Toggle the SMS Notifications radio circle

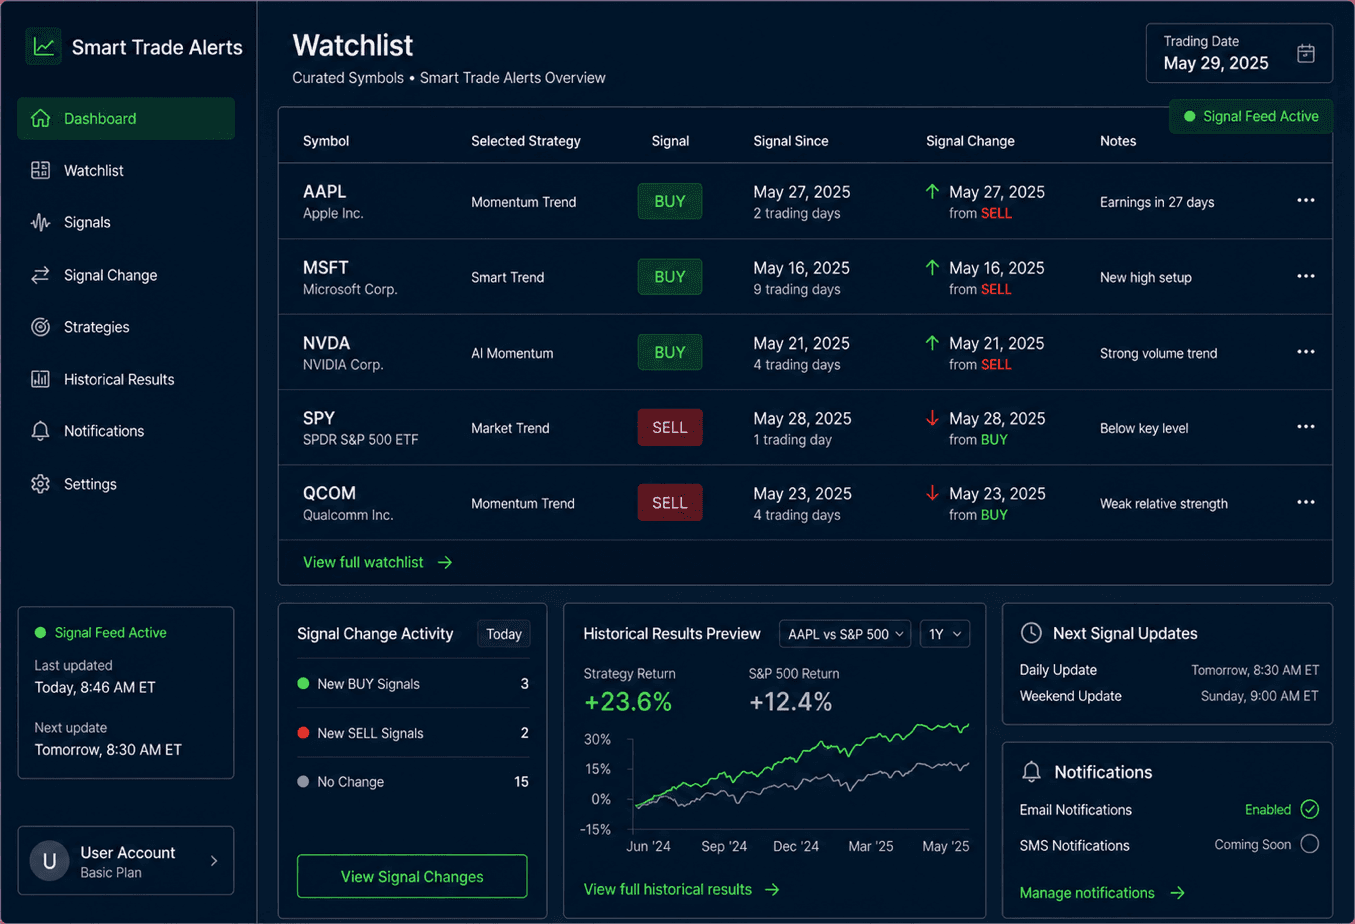[x=1310, y=844]
